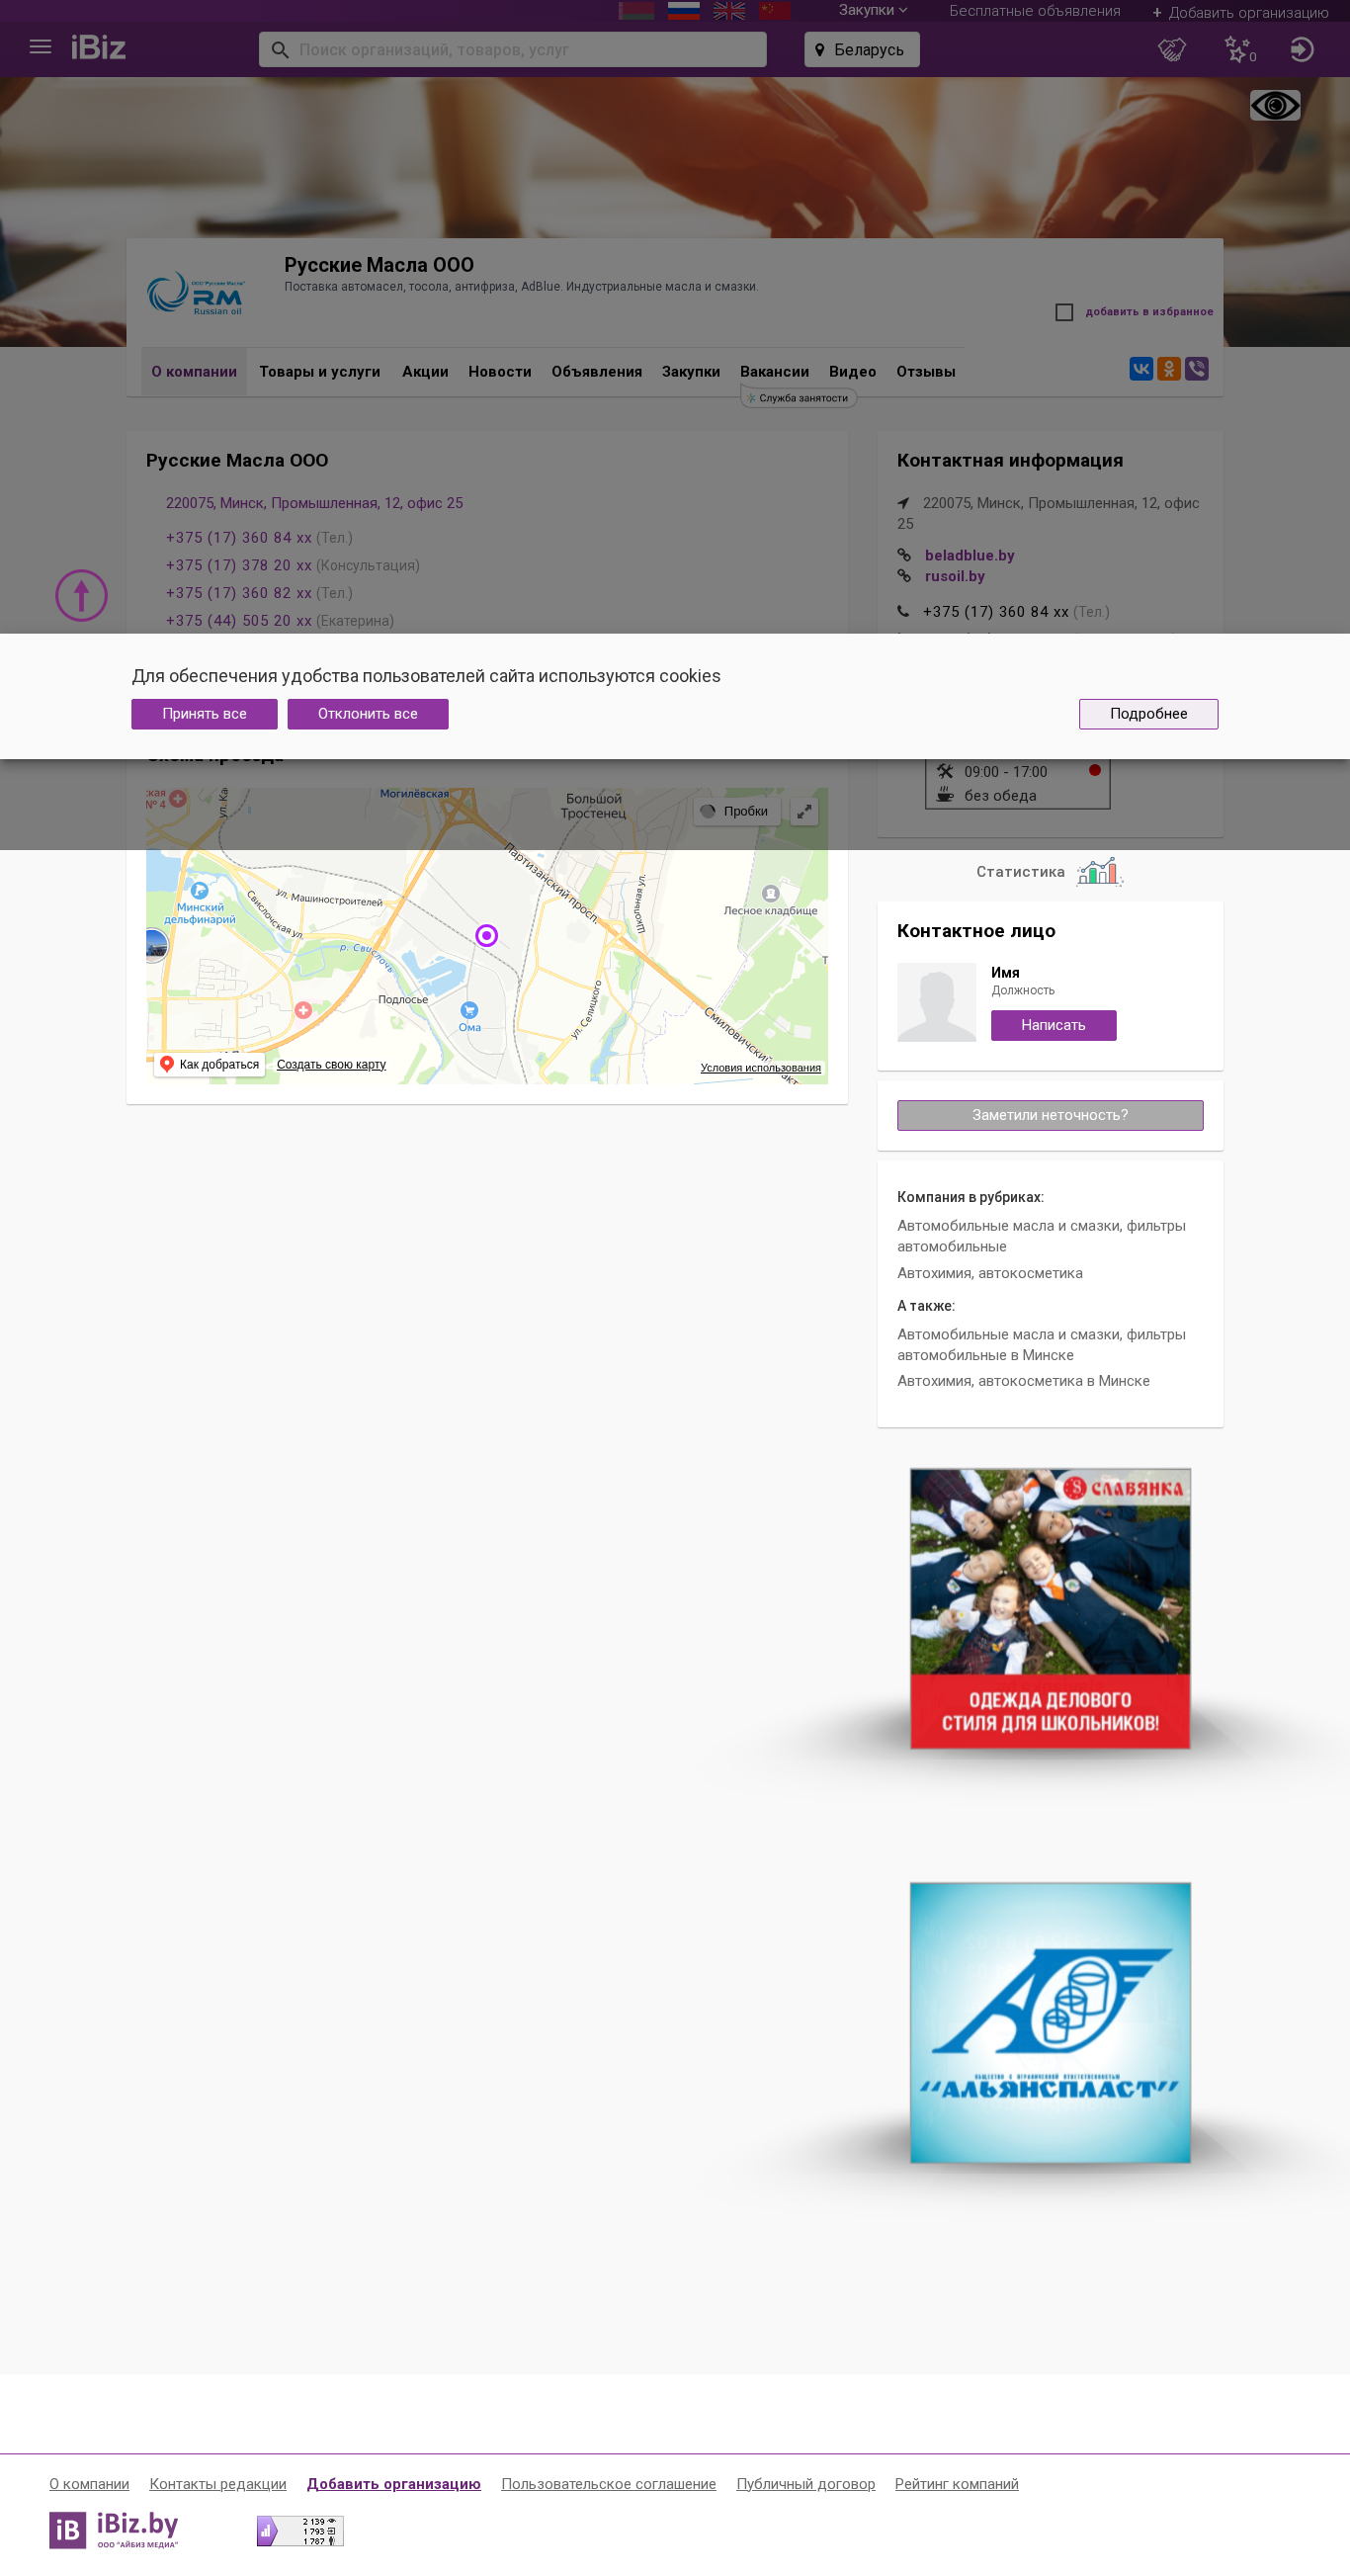Open the Бесплатные объявления link

1035,11
